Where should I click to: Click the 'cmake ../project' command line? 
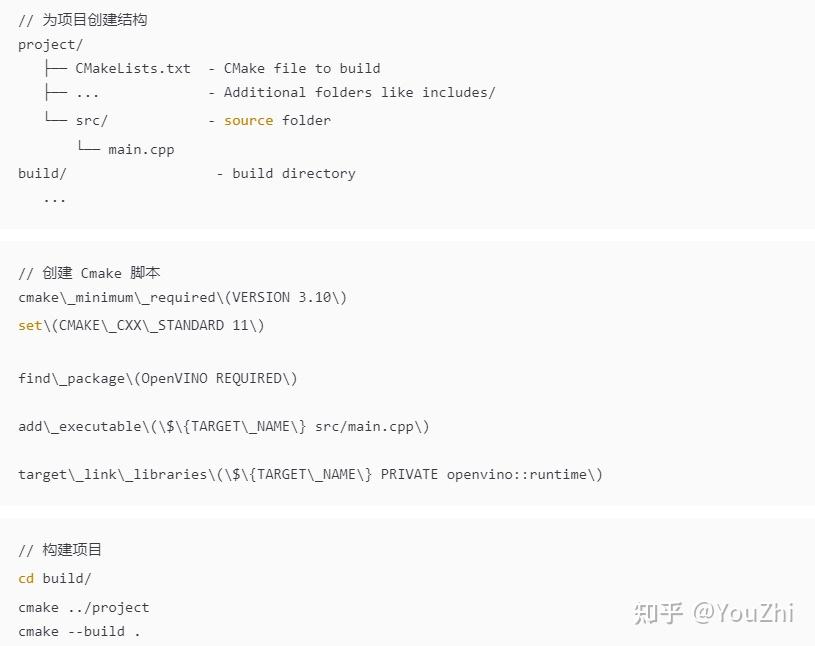coord(83,607)
